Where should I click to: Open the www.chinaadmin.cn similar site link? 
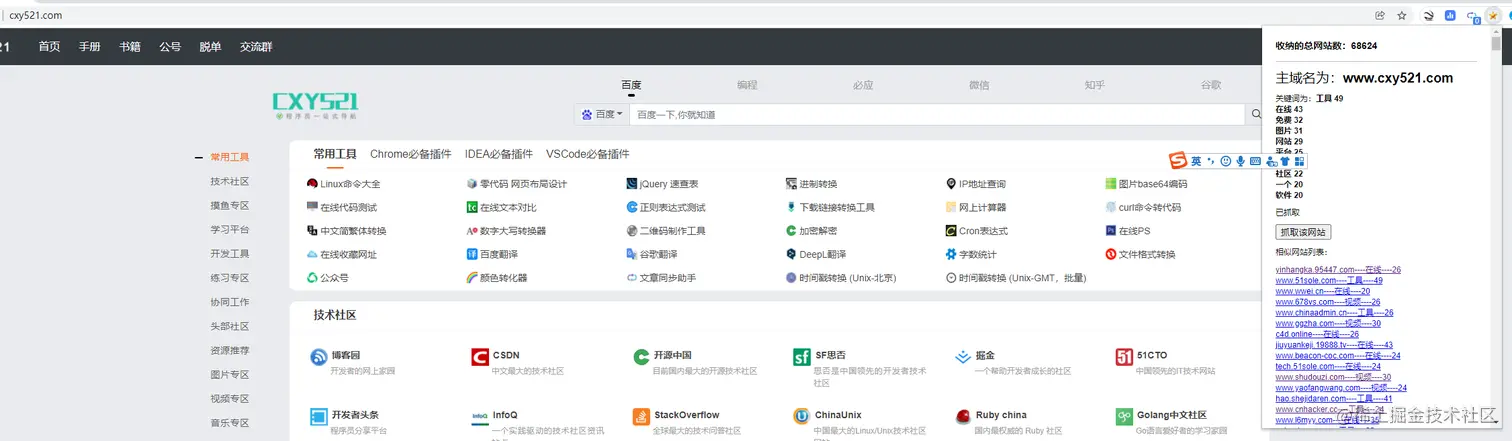[1334, 313]
